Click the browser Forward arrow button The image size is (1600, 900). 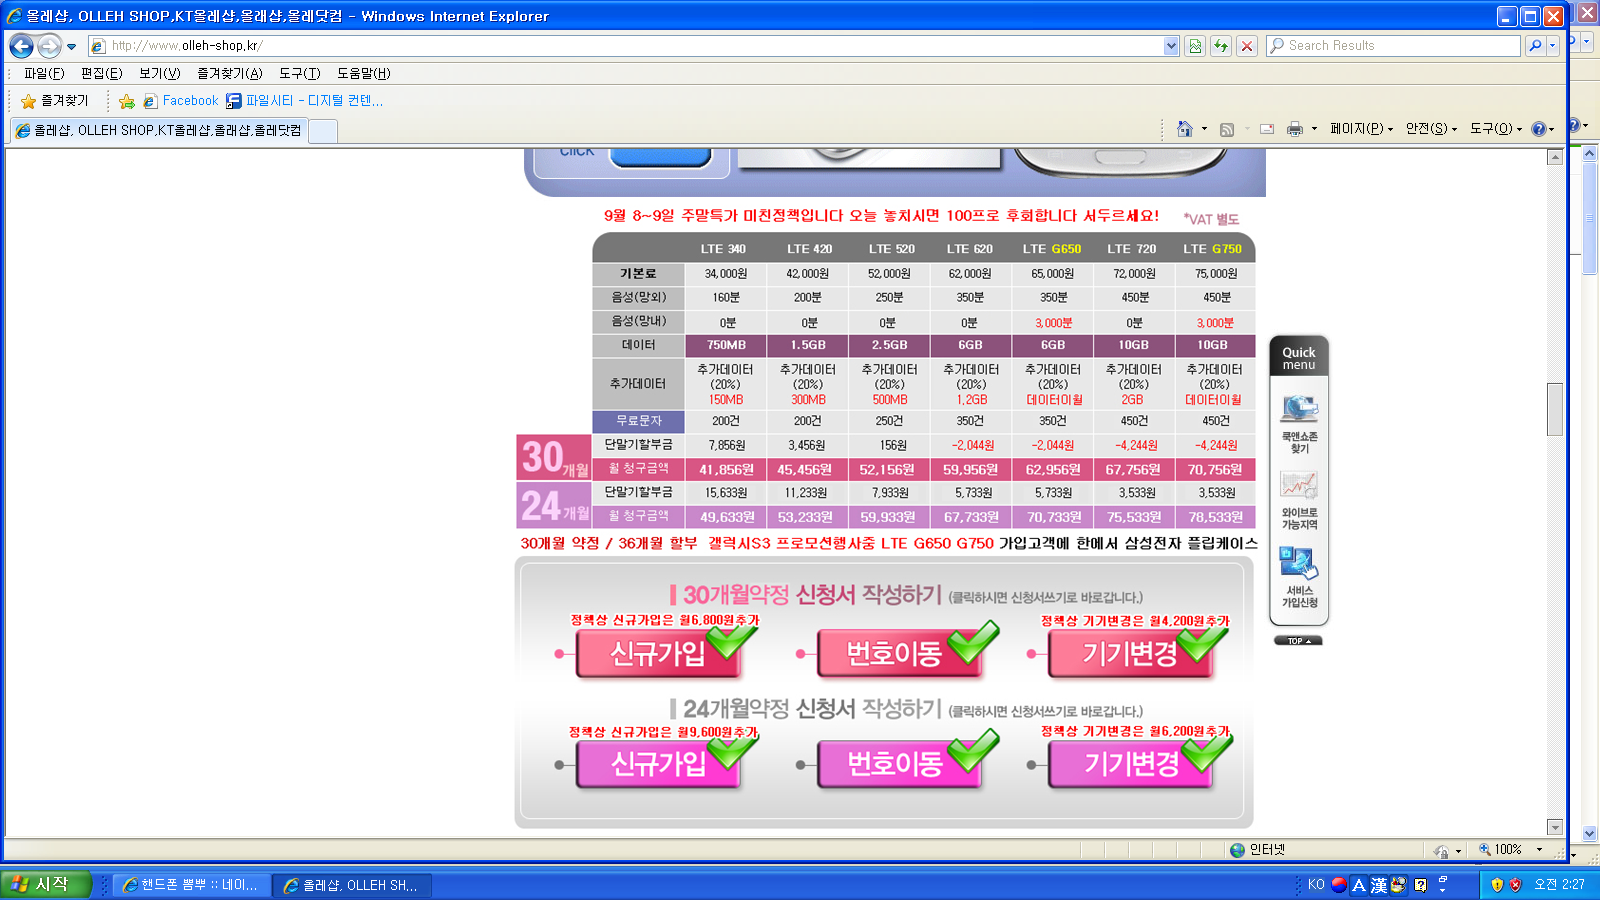(49, 46)
